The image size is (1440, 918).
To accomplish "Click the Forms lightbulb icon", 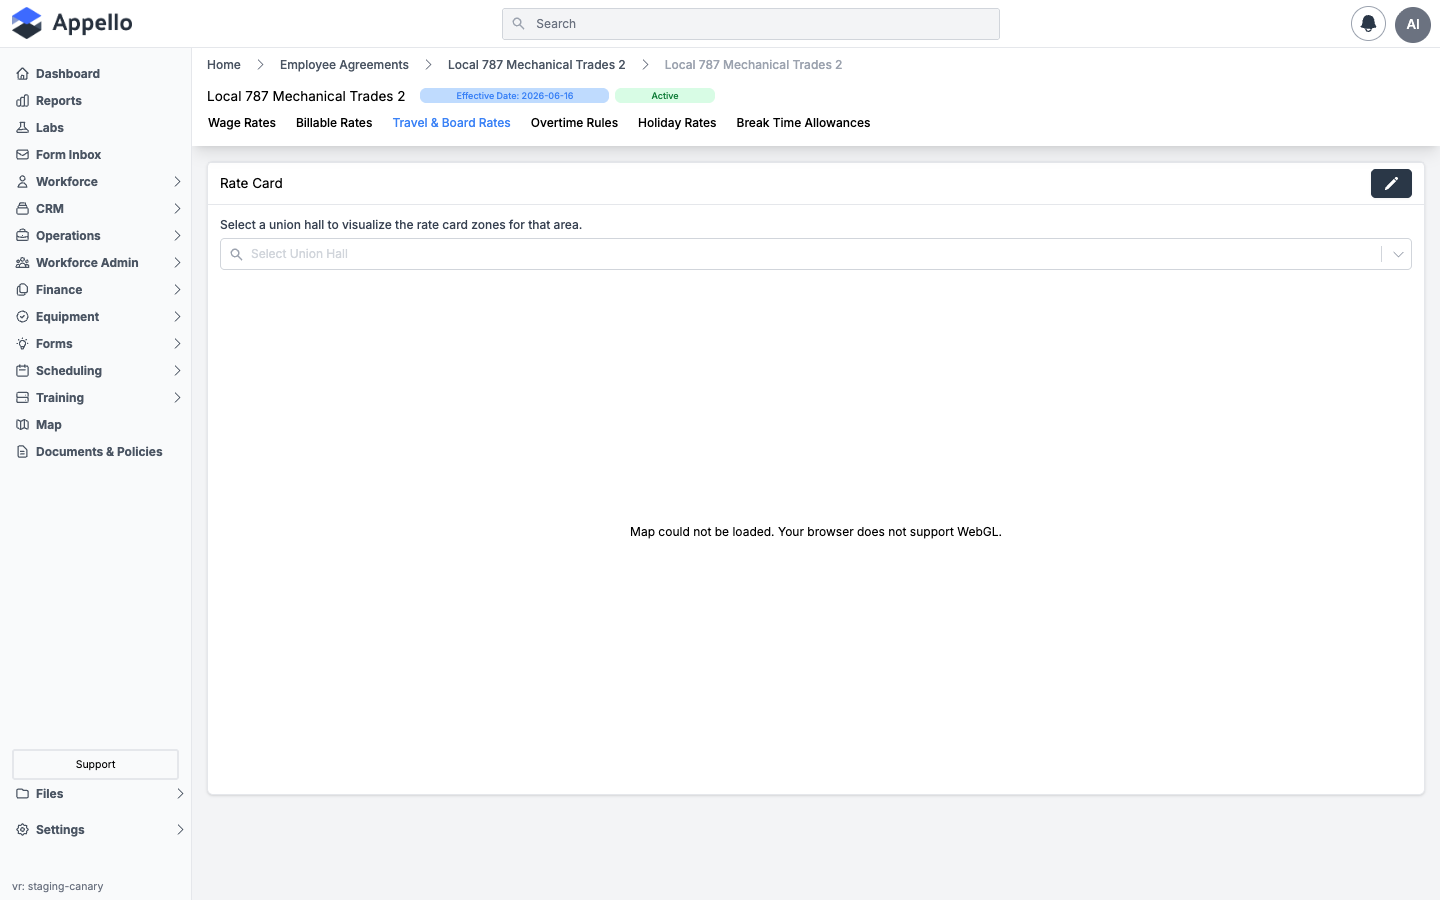I will [22, 344].
